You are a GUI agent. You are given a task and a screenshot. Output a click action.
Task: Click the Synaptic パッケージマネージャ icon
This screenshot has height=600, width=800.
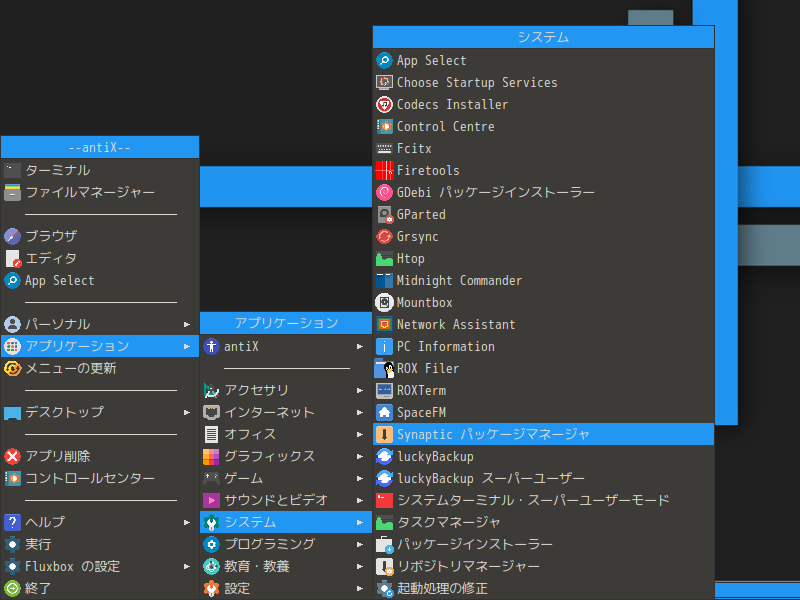point(384,434)
